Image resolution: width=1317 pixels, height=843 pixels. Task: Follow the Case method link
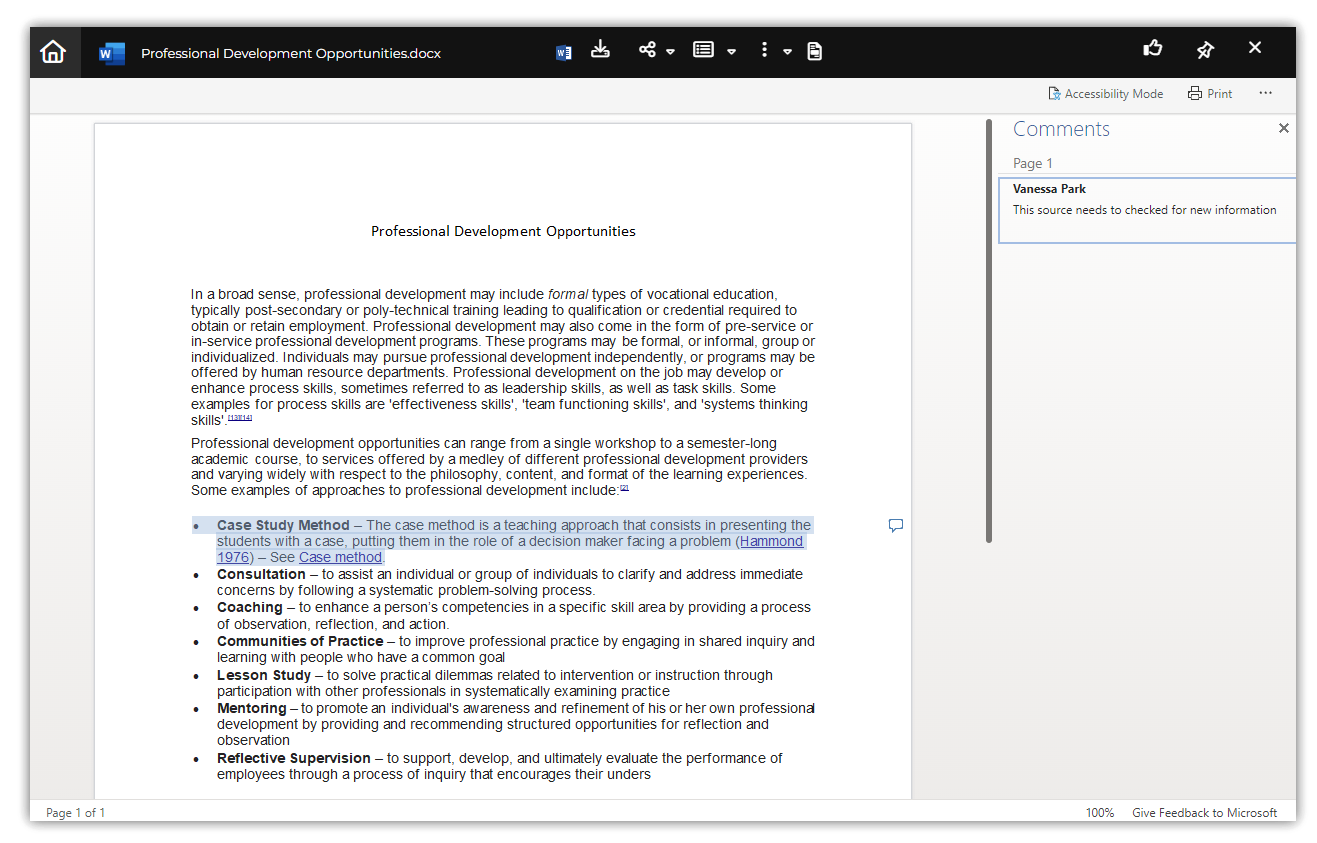coord(340,557)
